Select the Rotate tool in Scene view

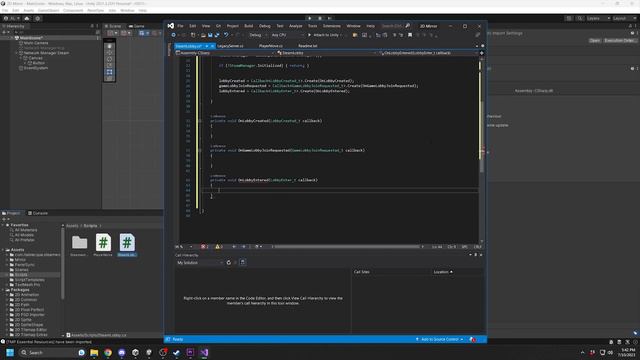109,59
